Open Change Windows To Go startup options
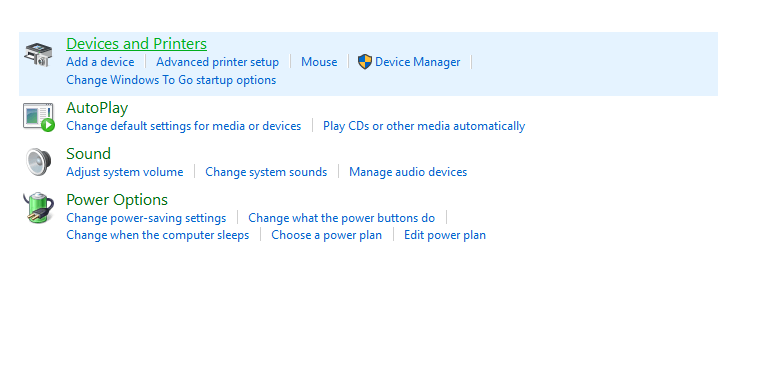The image size is (765, 382). (x=171, y=80)
